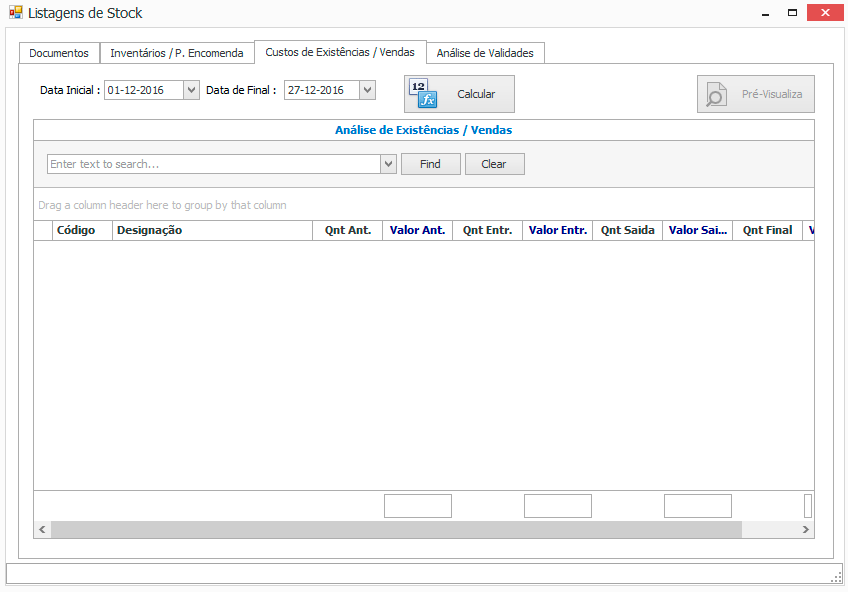Sort by the Qnt Final column header
The height and width of the screenshot is (592, 848).
(x=767, y=230)
